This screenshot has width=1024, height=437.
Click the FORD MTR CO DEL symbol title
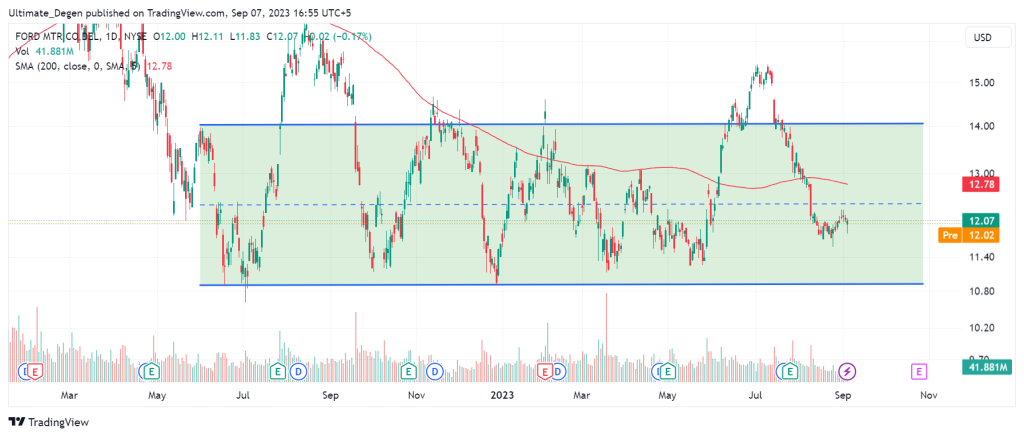click(x=55, y=36)
